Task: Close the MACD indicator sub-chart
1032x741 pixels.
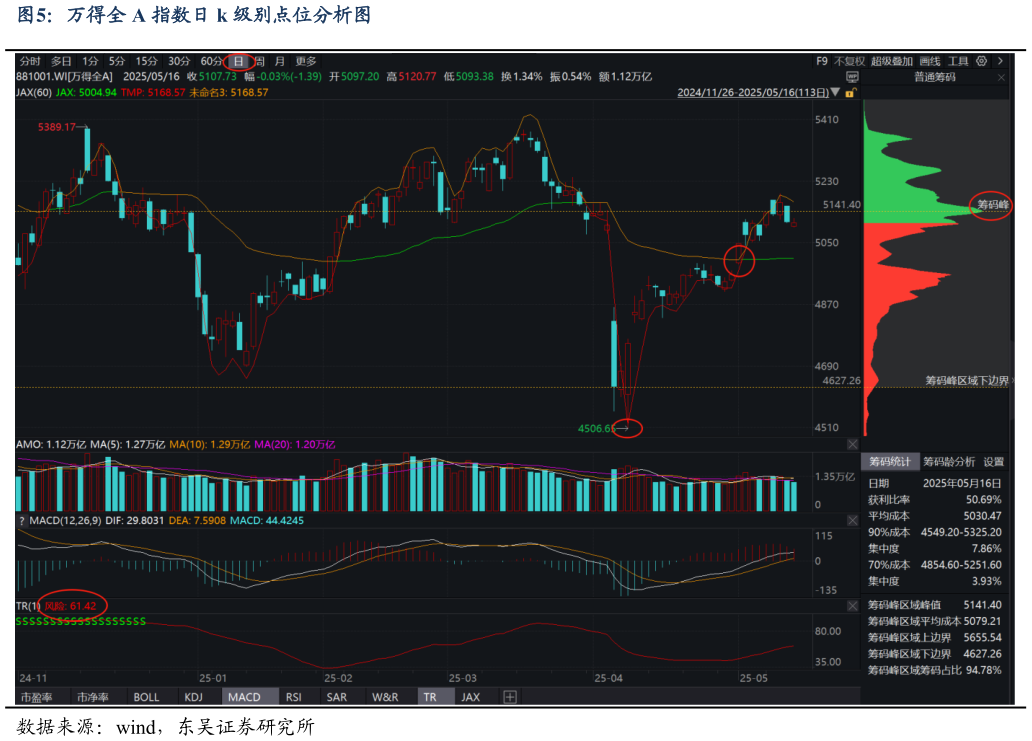Action: pos(852,521)
